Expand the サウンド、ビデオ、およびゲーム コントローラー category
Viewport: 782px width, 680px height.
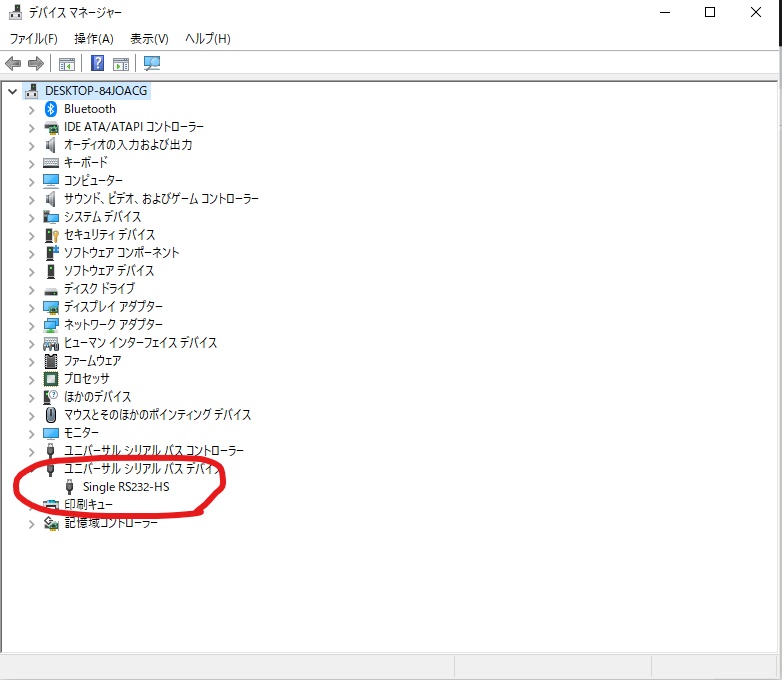(31, 200)
